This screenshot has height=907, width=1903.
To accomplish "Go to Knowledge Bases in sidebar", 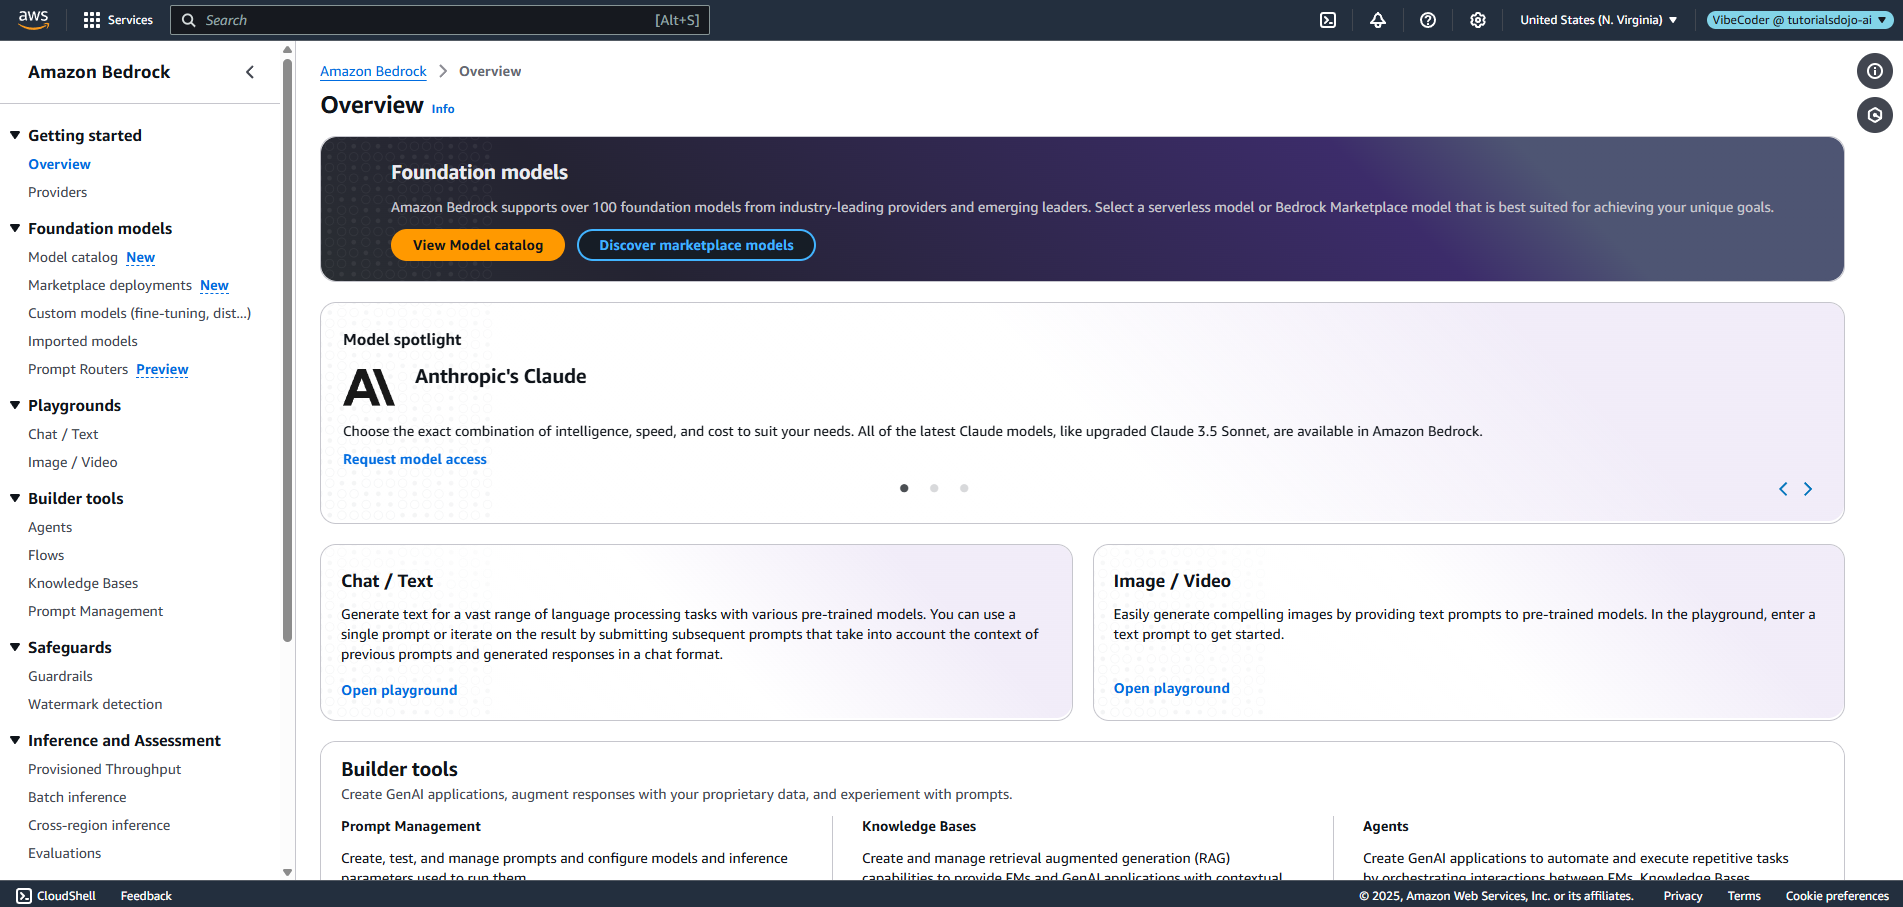I will pos(83,583).
